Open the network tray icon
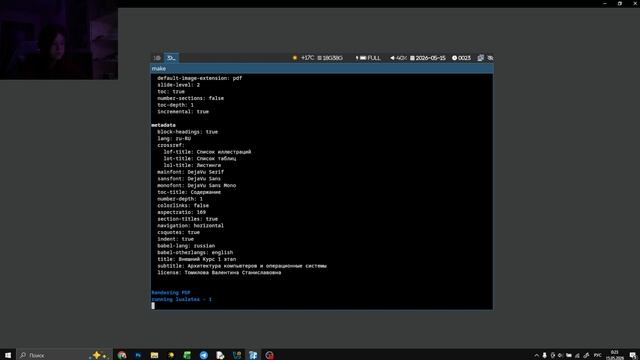 (577, 356)
